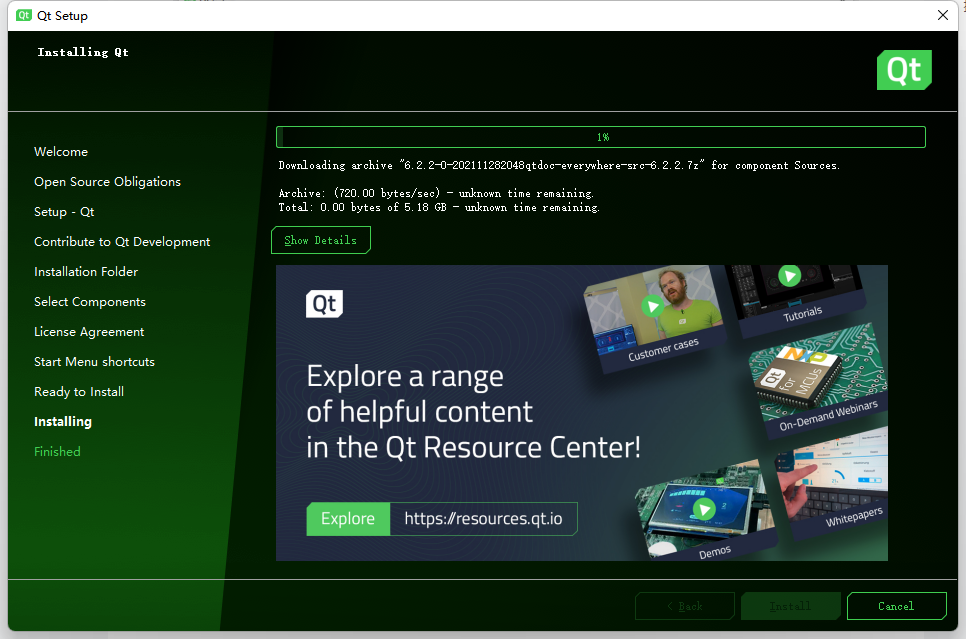Select the Finished step in the sidebar
The height and width of the screenshot is (639, 966).
pos(57,452)
